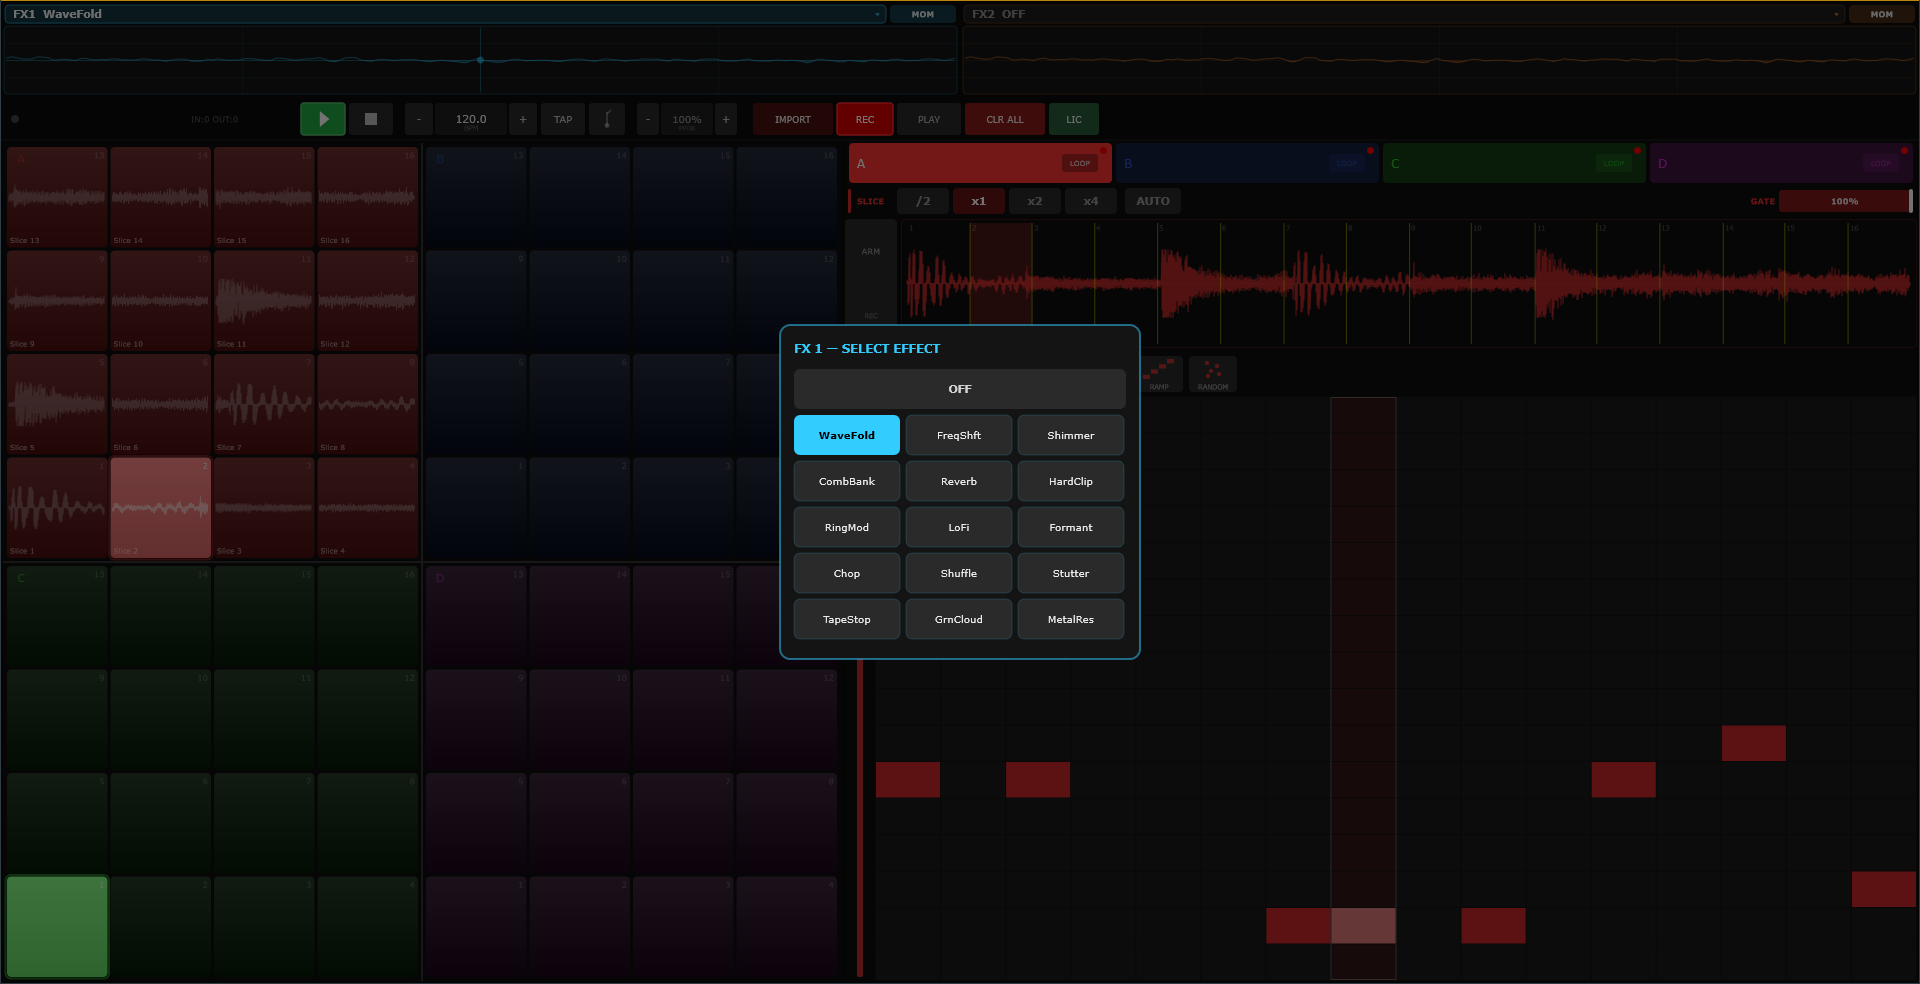Choose the Chop effect
The image size is (1920, 984).
click(x=847, y=573)
